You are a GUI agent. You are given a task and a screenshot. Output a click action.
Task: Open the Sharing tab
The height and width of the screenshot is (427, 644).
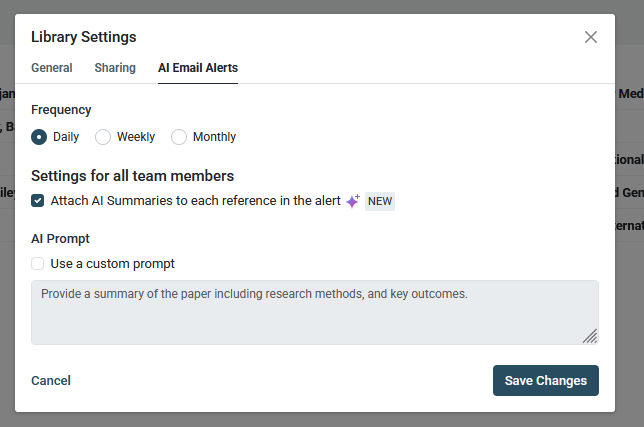(x=115, y=68)
